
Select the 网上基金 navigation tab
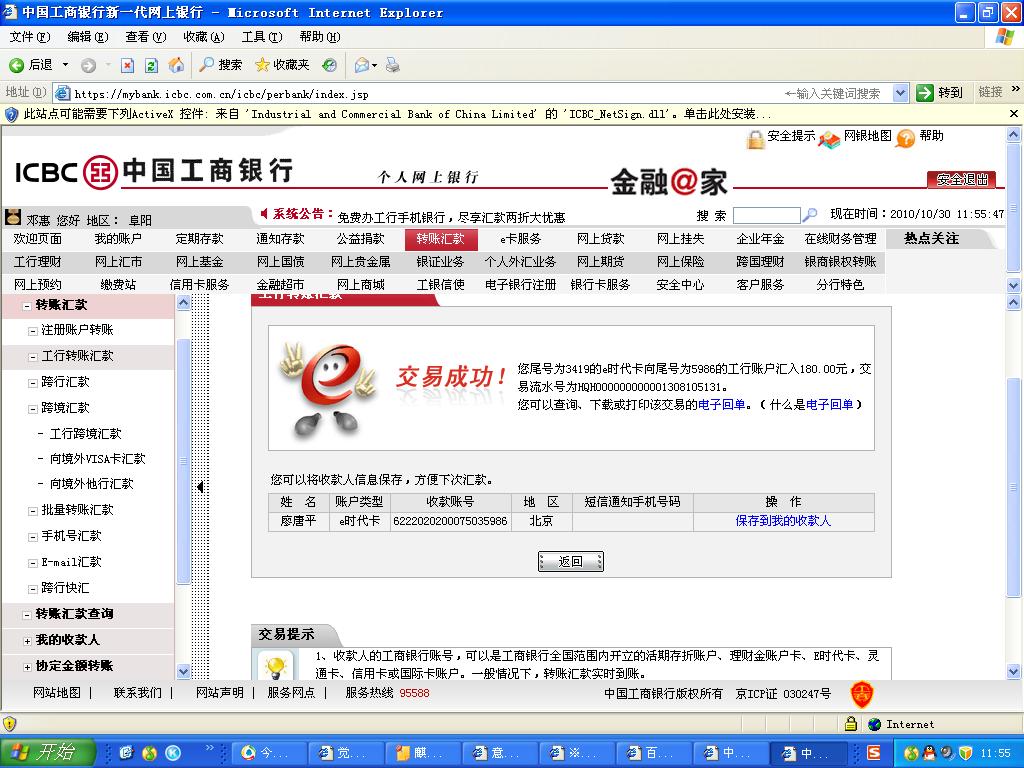click(x=199, y=262)
